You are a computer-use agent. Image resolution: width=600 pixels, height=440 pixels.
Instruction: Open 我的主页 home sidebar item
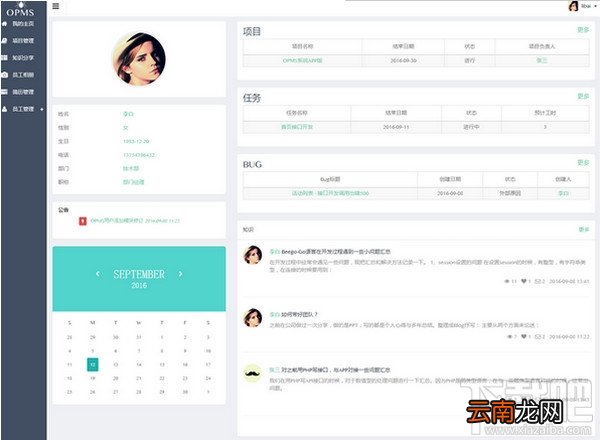pyautogui.click(x=23, y=24)
